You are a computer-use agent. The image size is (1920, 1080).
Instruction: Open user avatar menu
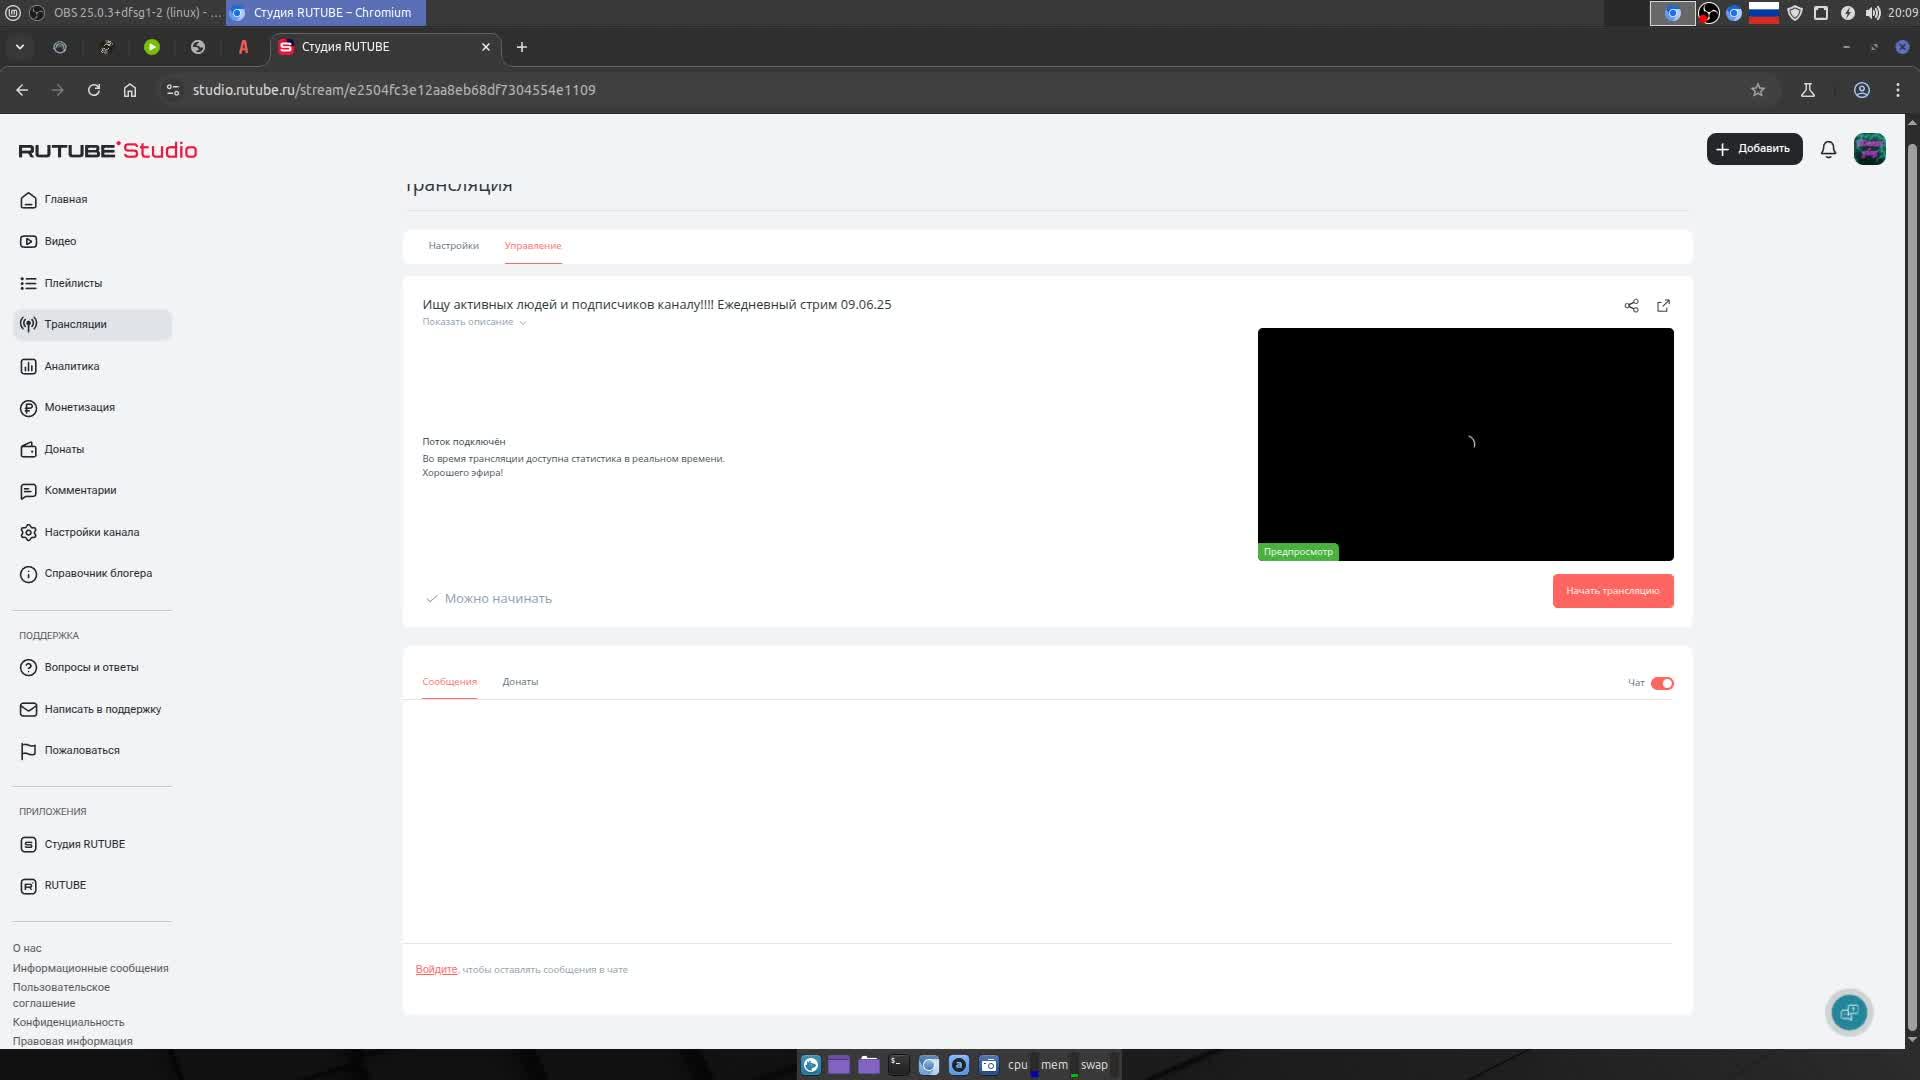click(x=1869, y=149)
